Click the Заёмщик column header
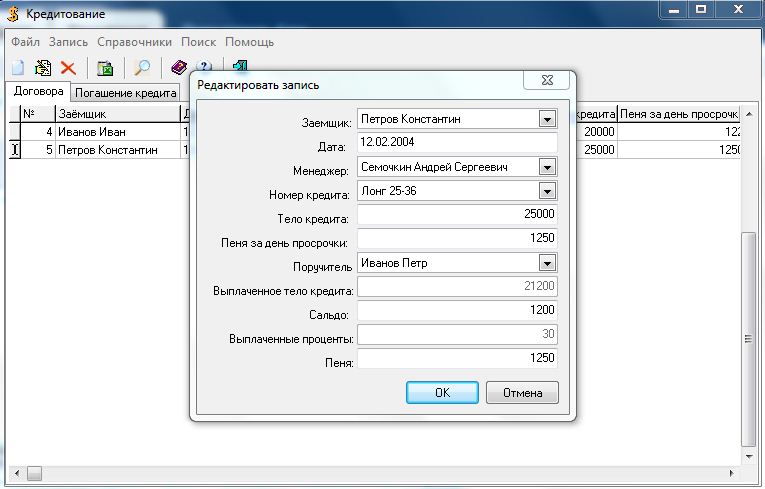This screenshot has width=765, height=489. coord(118,114)
